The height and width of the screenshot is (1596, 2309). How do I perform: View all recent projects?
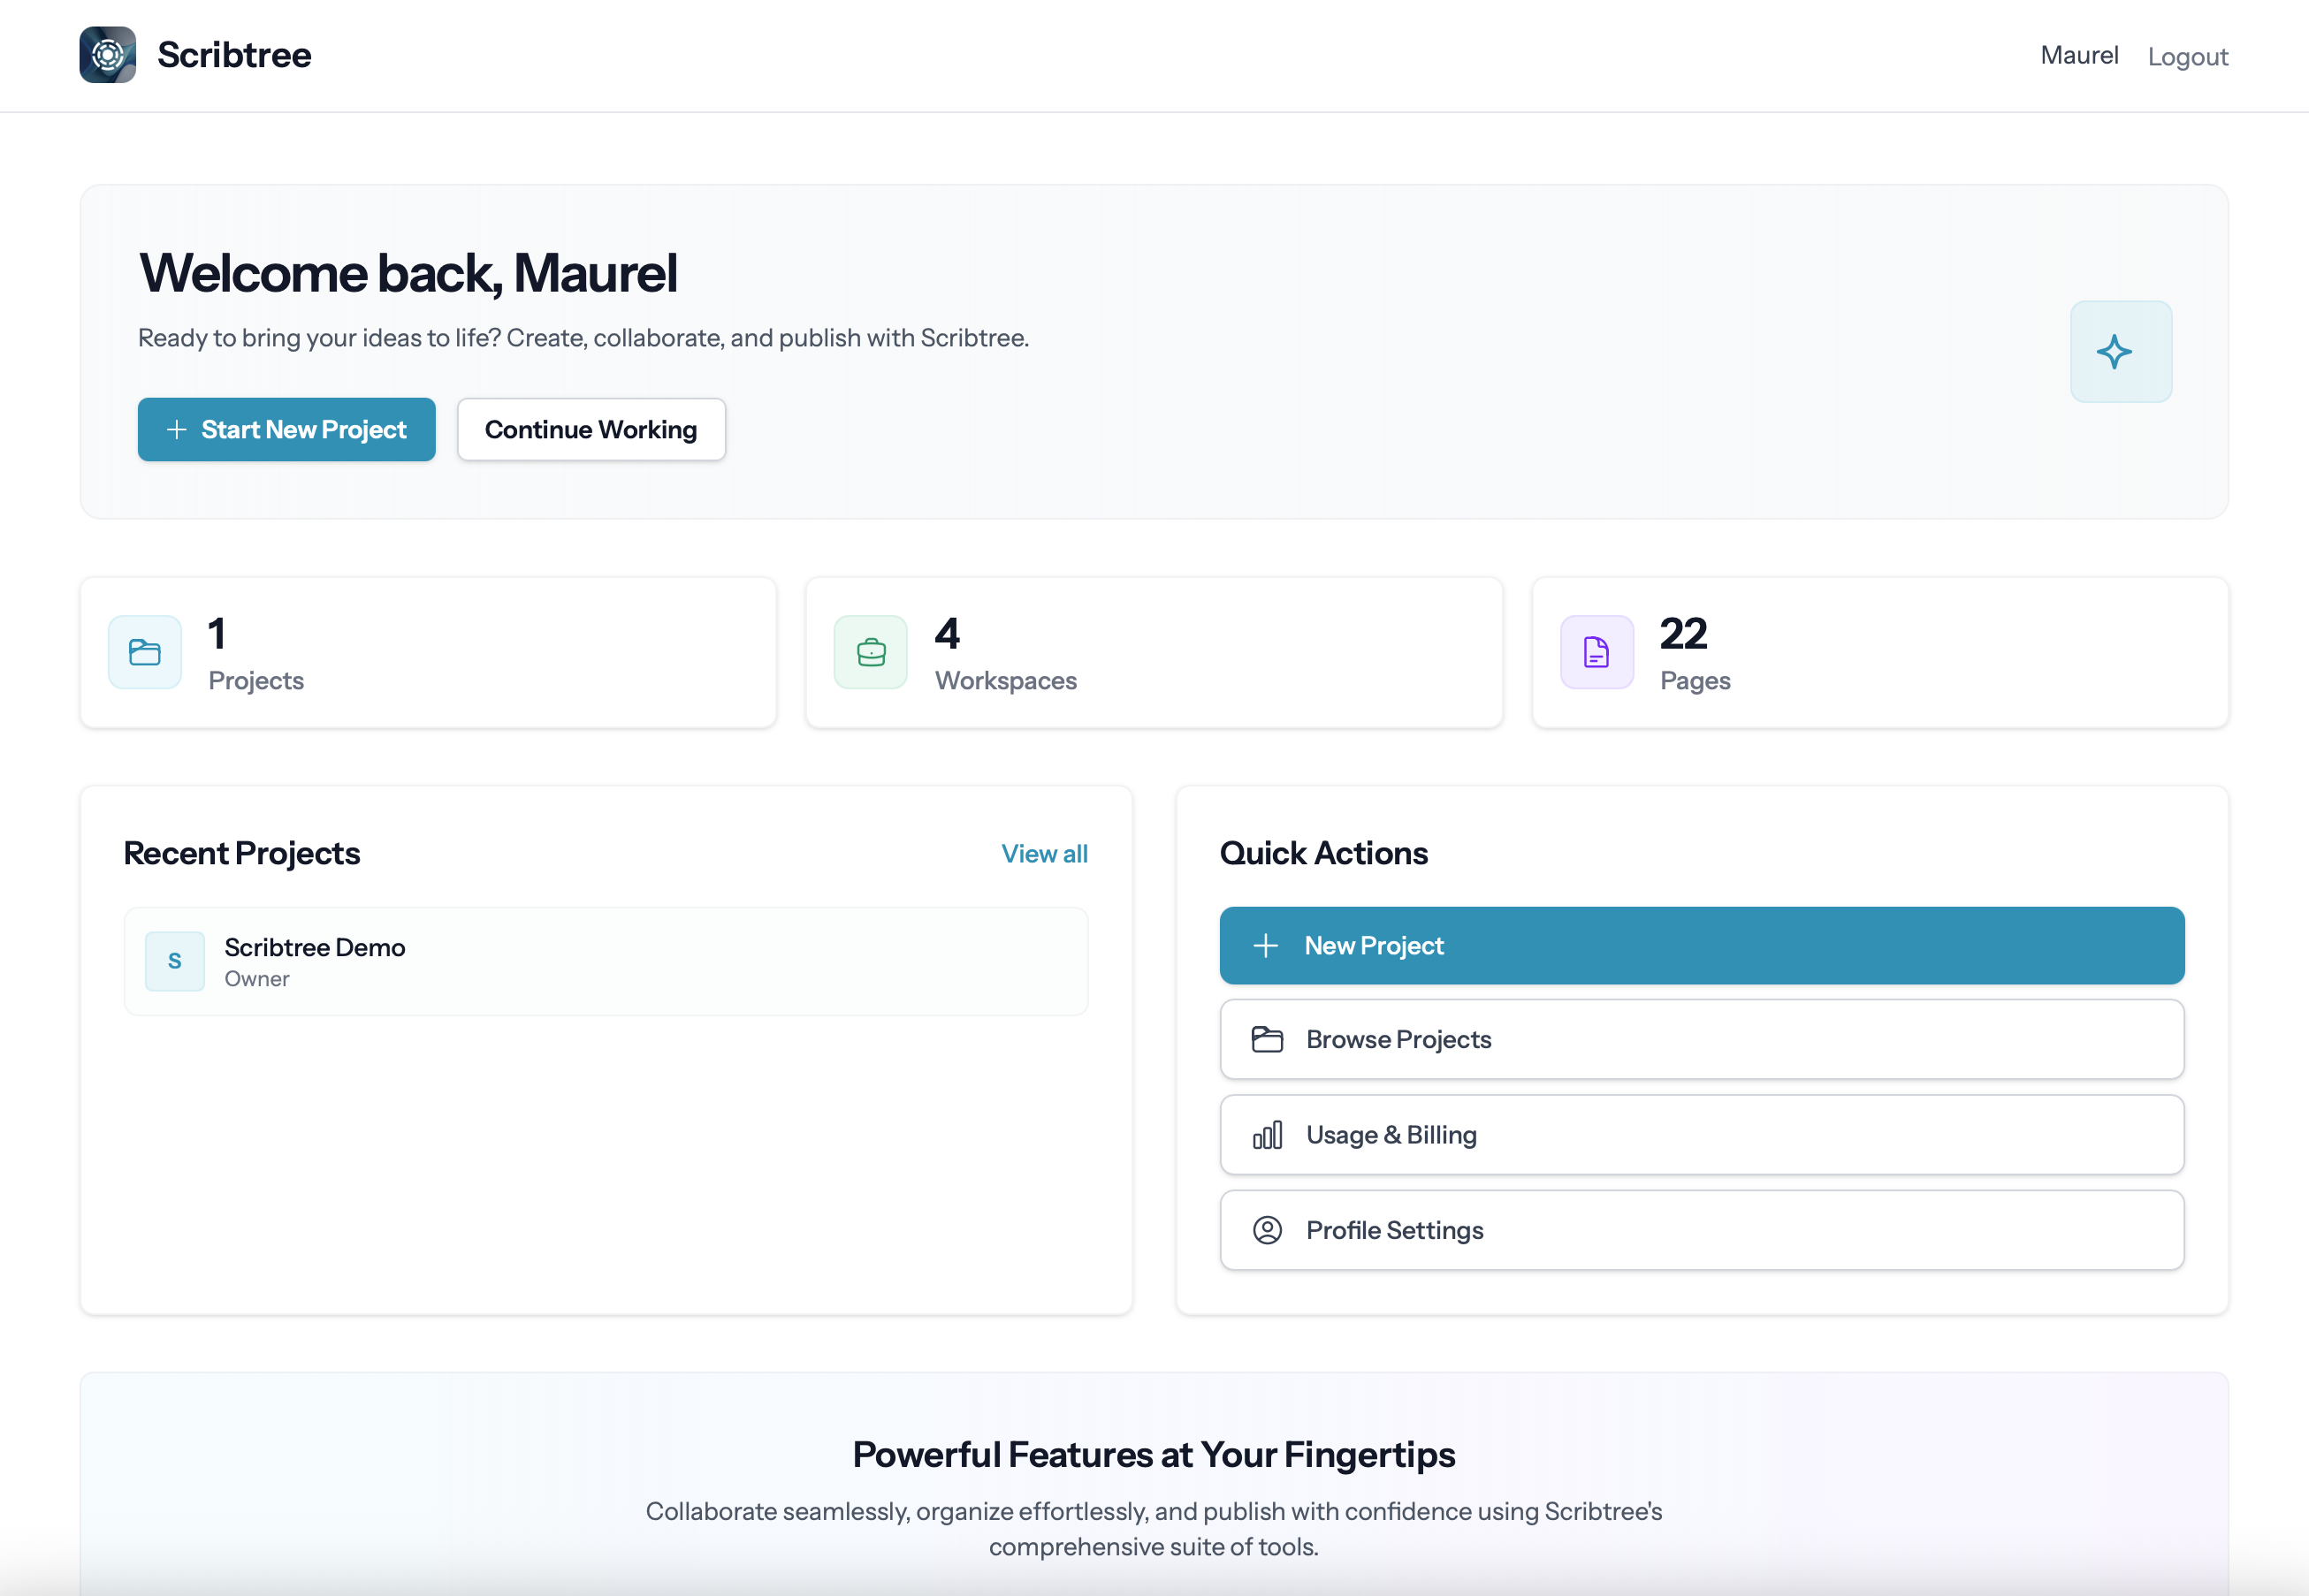click(1044, 853)
